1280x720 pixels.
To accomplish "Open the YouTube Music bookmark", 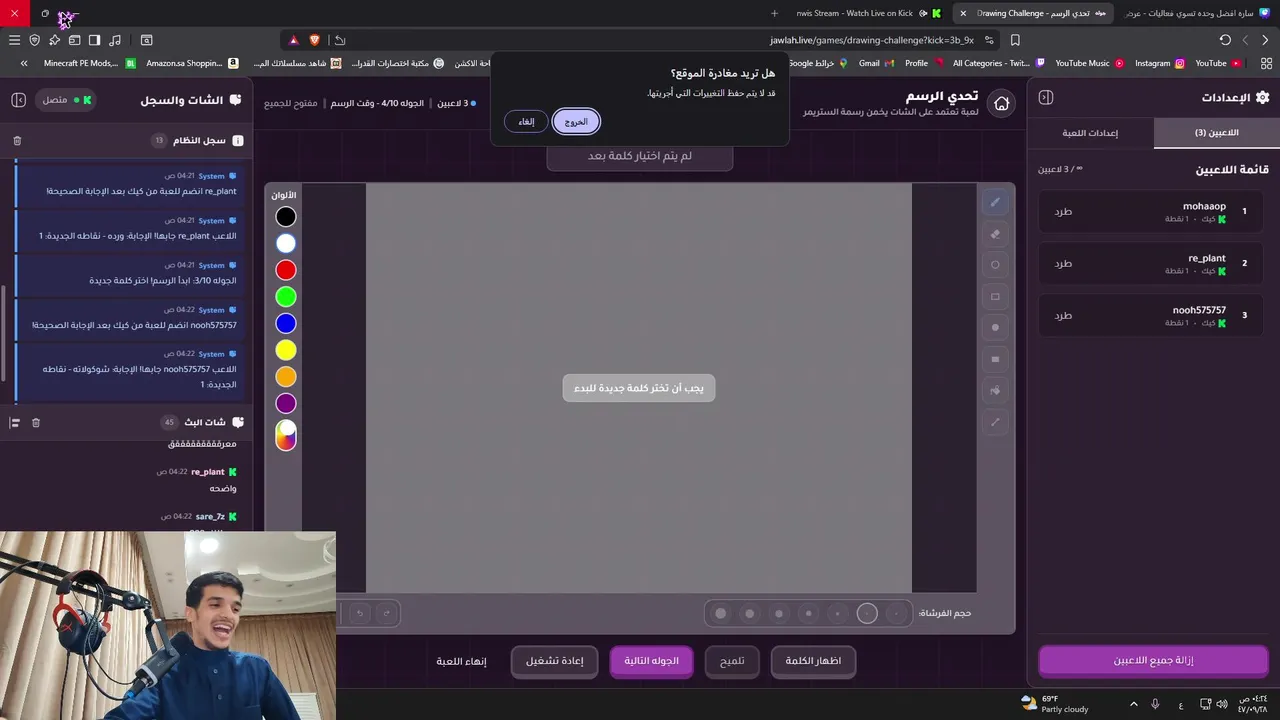I will (x=1089, y=63).
